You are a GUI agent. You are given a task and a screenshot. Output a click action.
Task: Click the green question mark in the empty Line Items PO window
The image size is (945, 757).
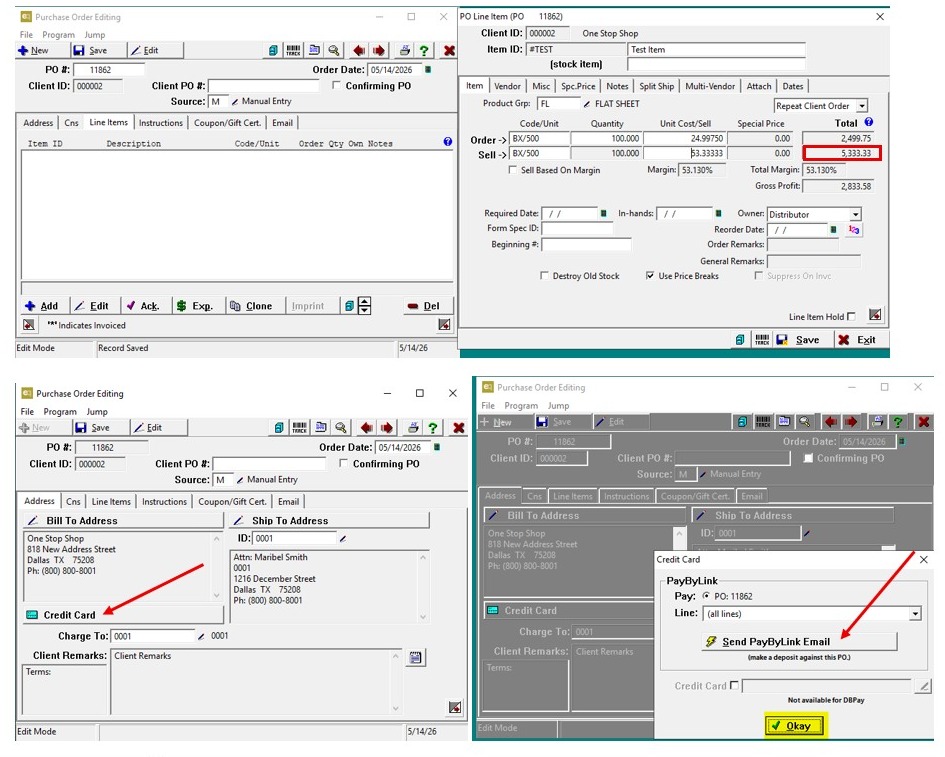(x=424, y=51)
